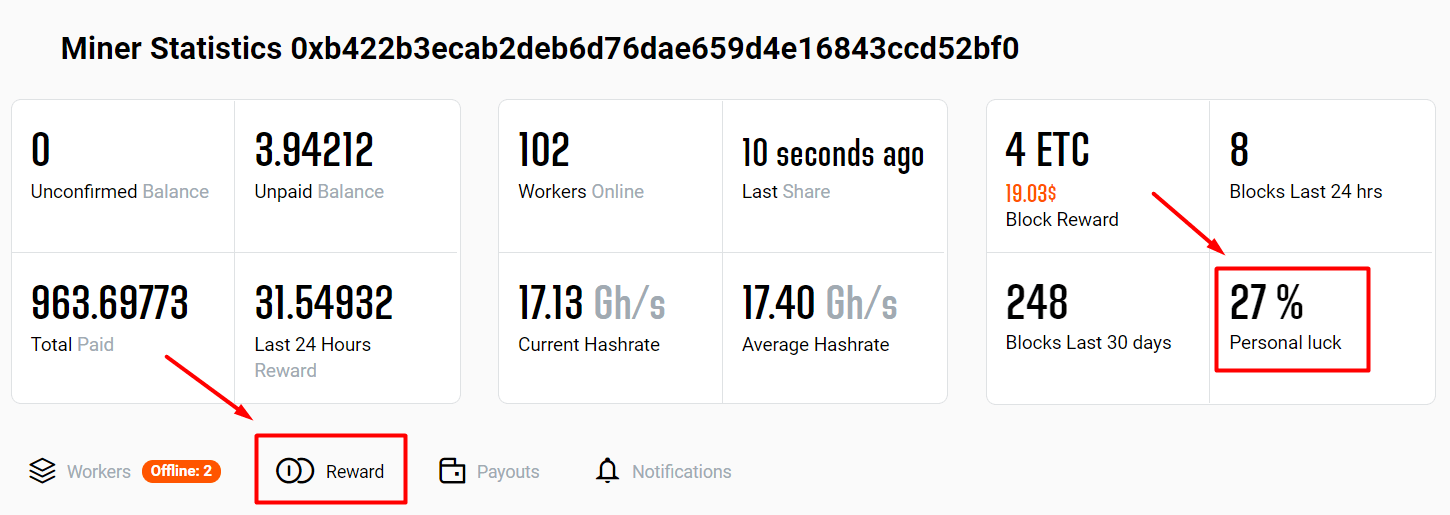Switch to the Reward tab

(x=354, y=472)
